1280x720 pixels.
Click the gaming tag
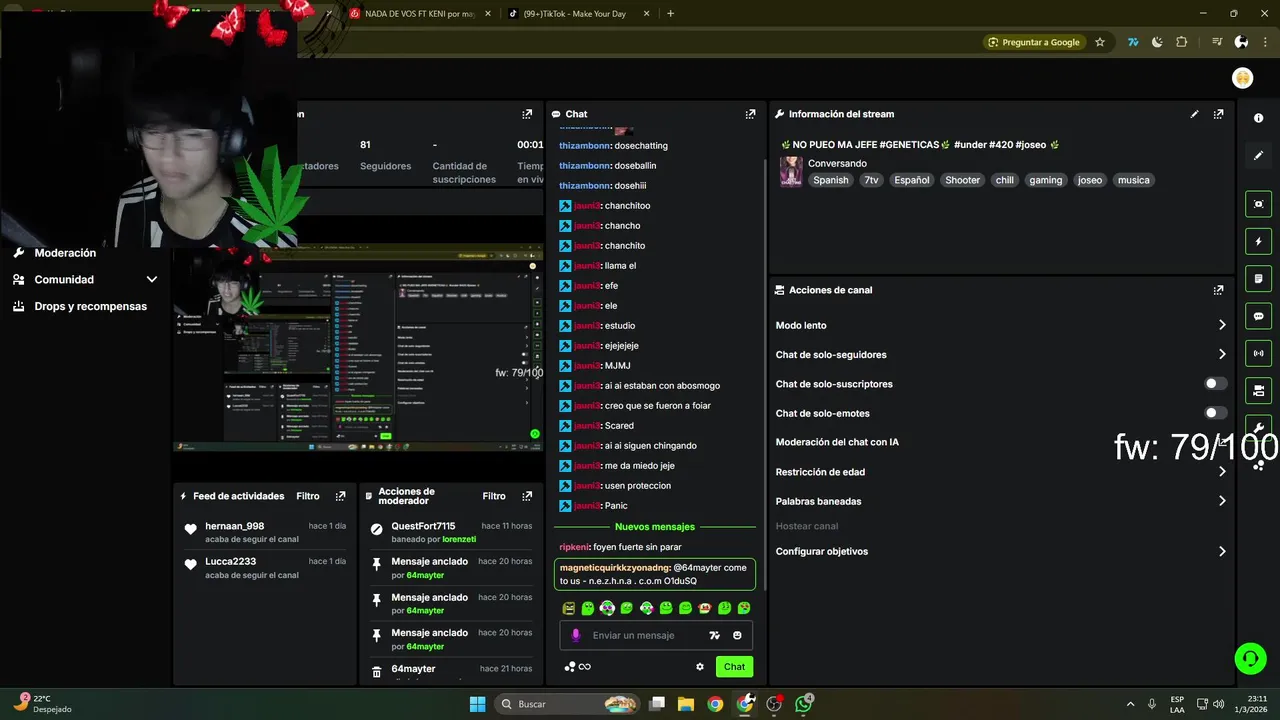click(1045, 180)
